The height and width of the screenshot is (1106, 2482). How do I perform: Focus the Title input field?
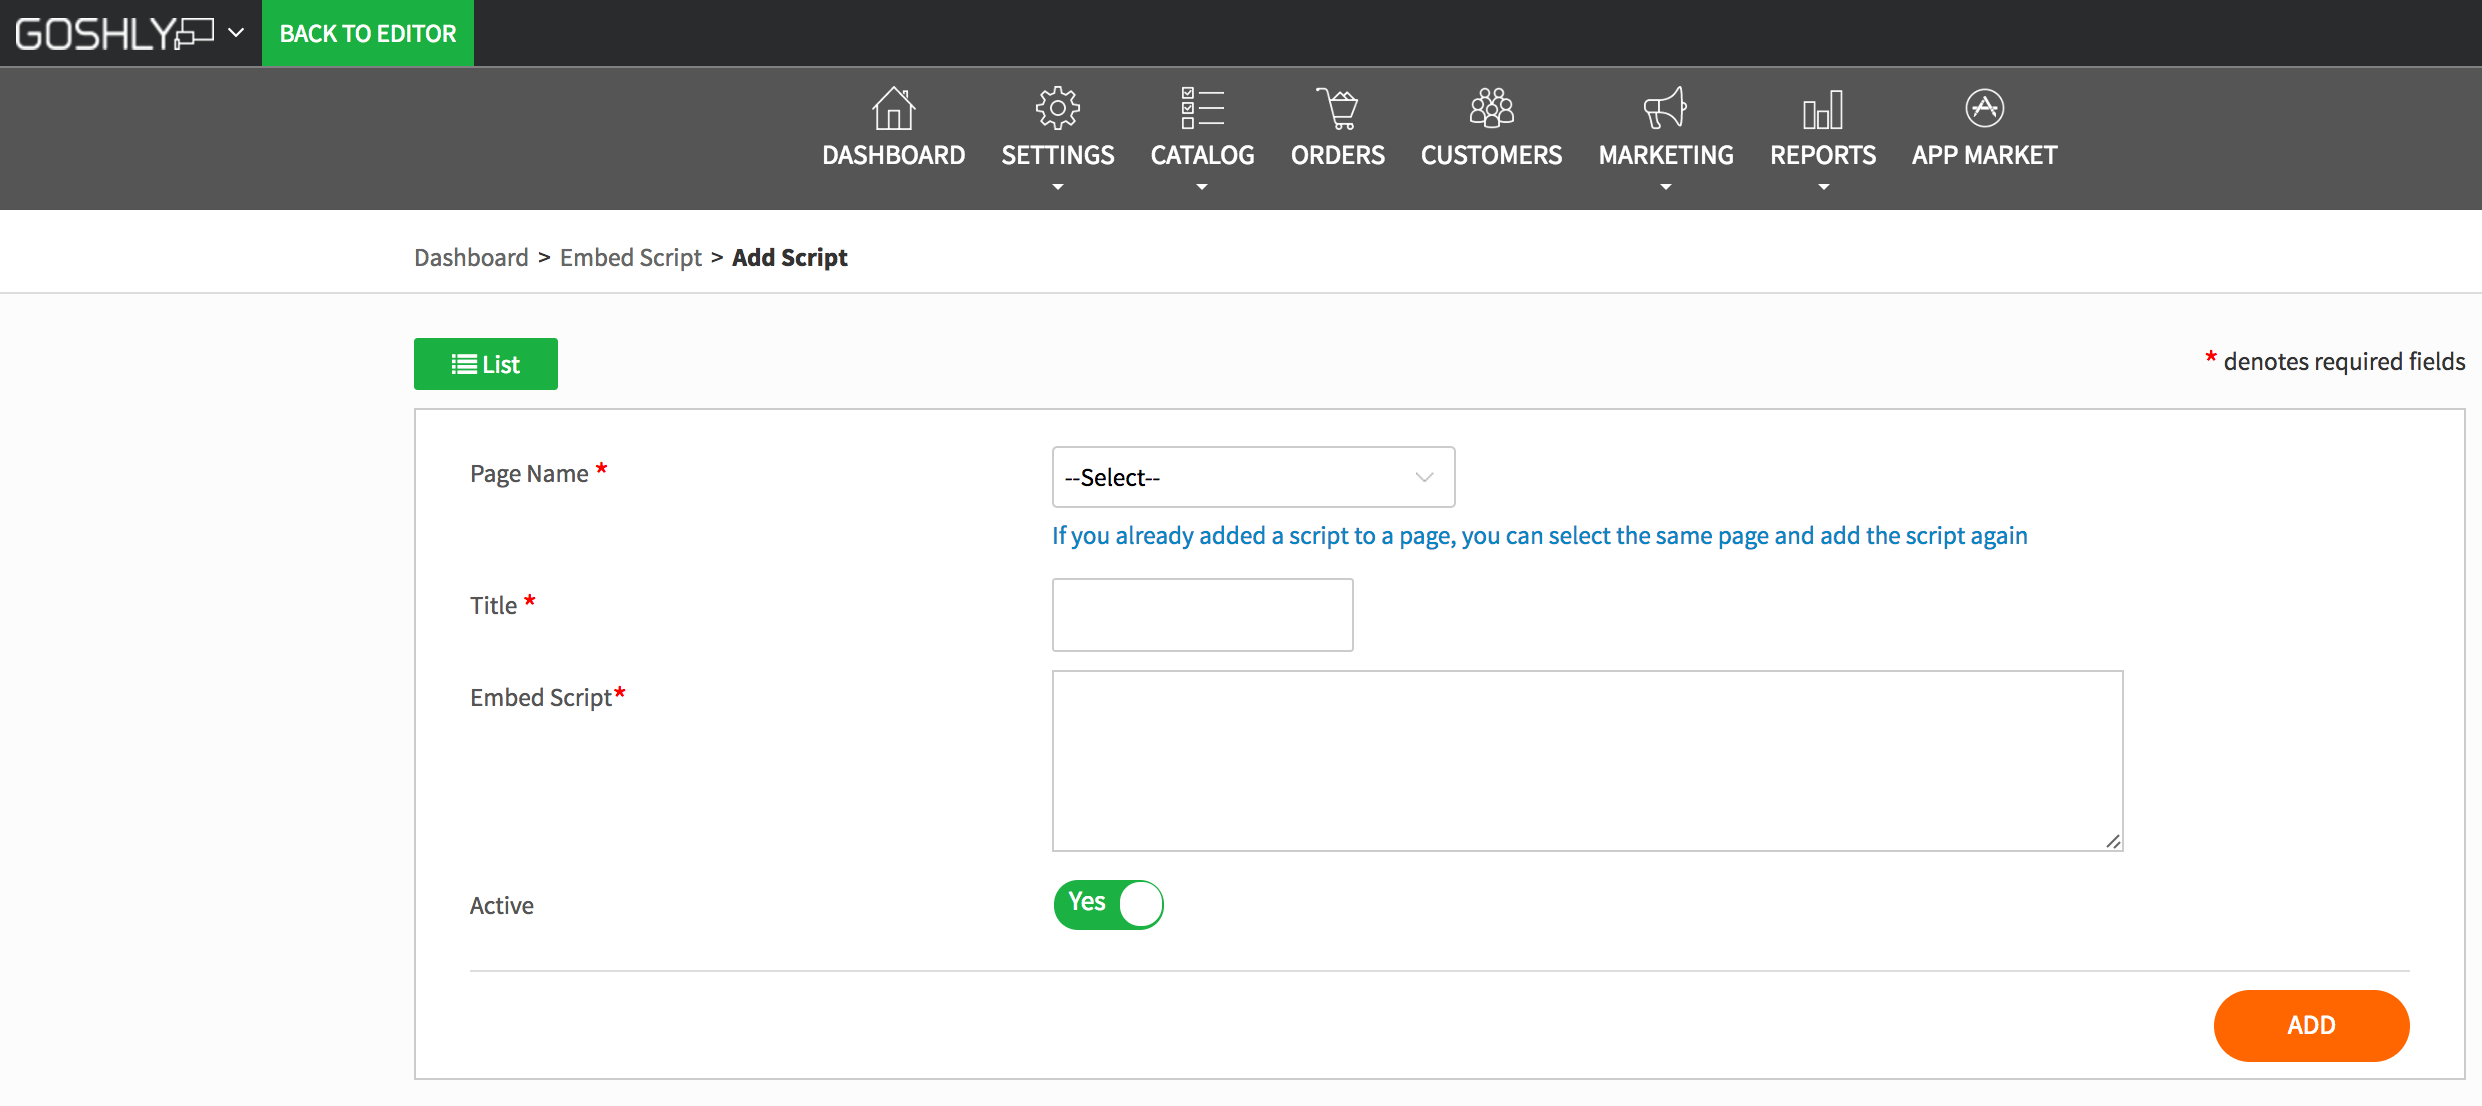coord(1202,615)
